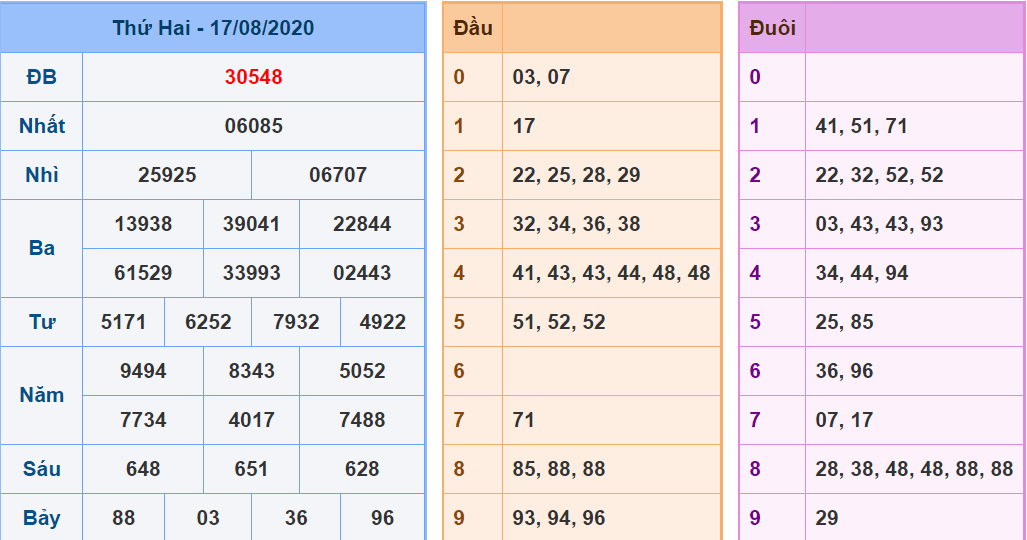Select Đuôi row with 28, 38, 48, 48, 88, 88
The height and width of the screenshot is (540, 1027).
[x=914, y=469]
